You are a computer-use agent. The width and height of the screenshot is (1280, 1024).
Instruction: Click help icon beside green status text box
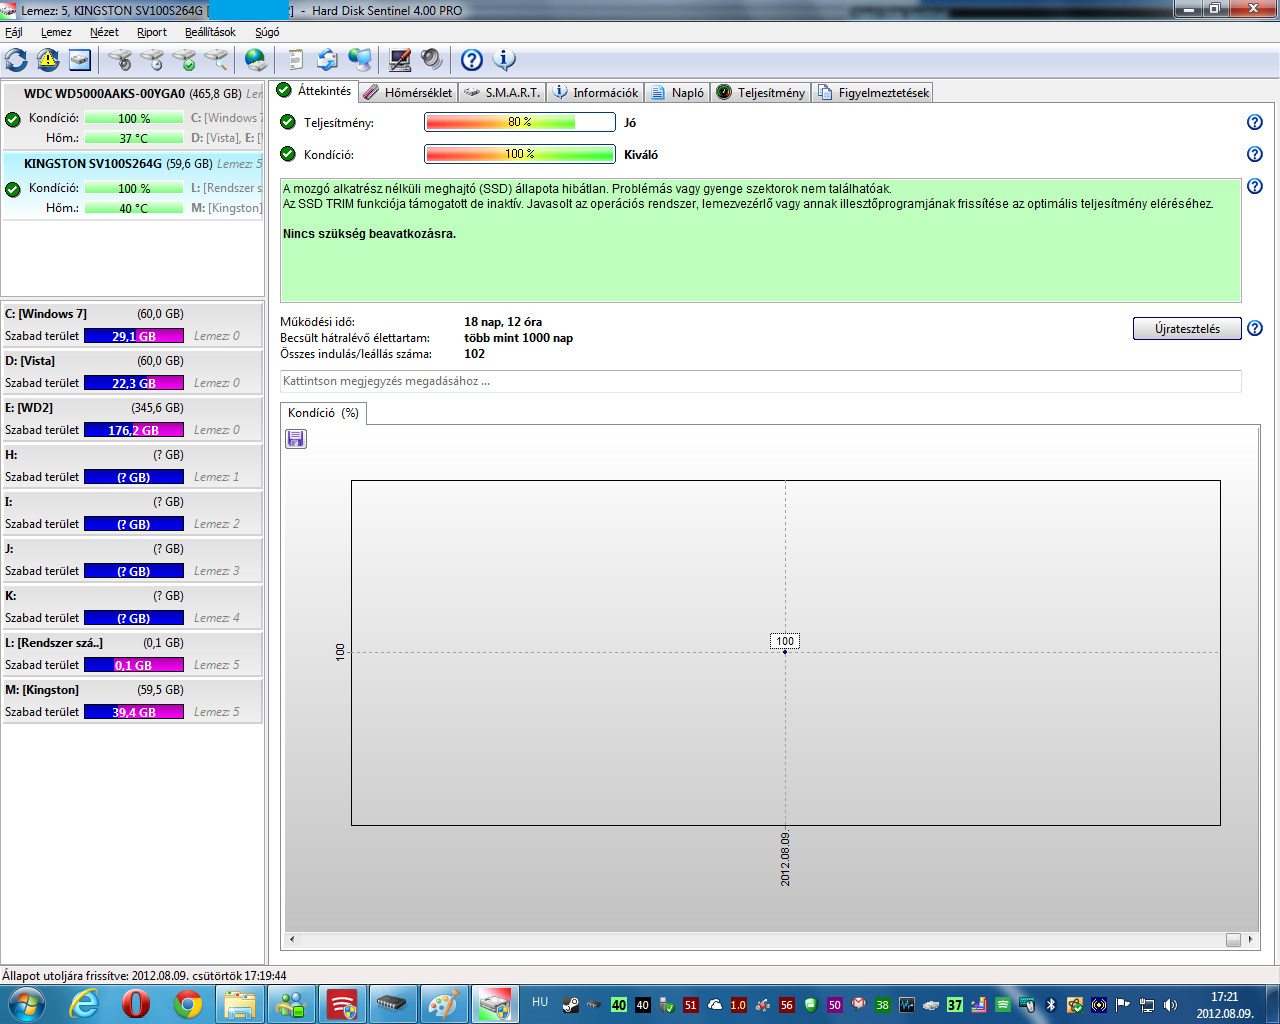[x=1255, y=186]
